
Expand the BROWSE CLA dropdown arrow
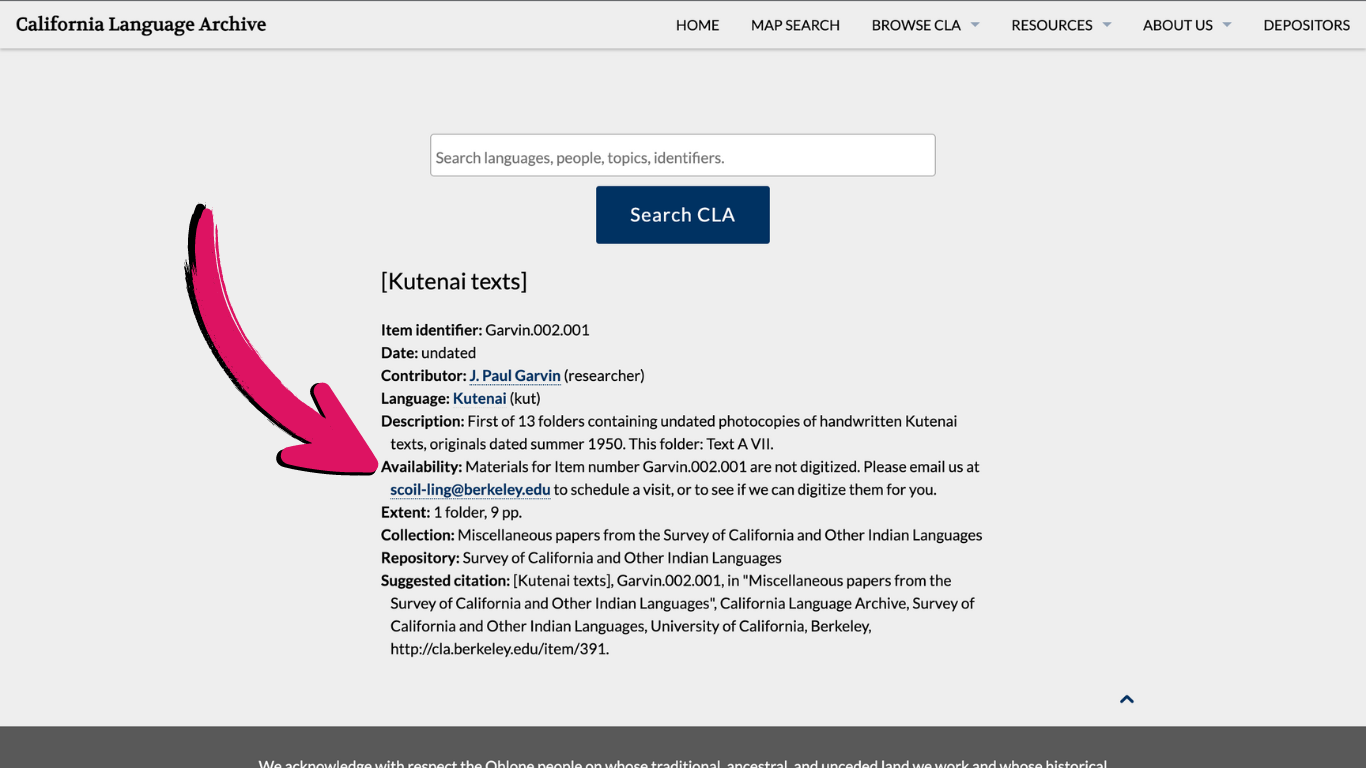point(975,25)
